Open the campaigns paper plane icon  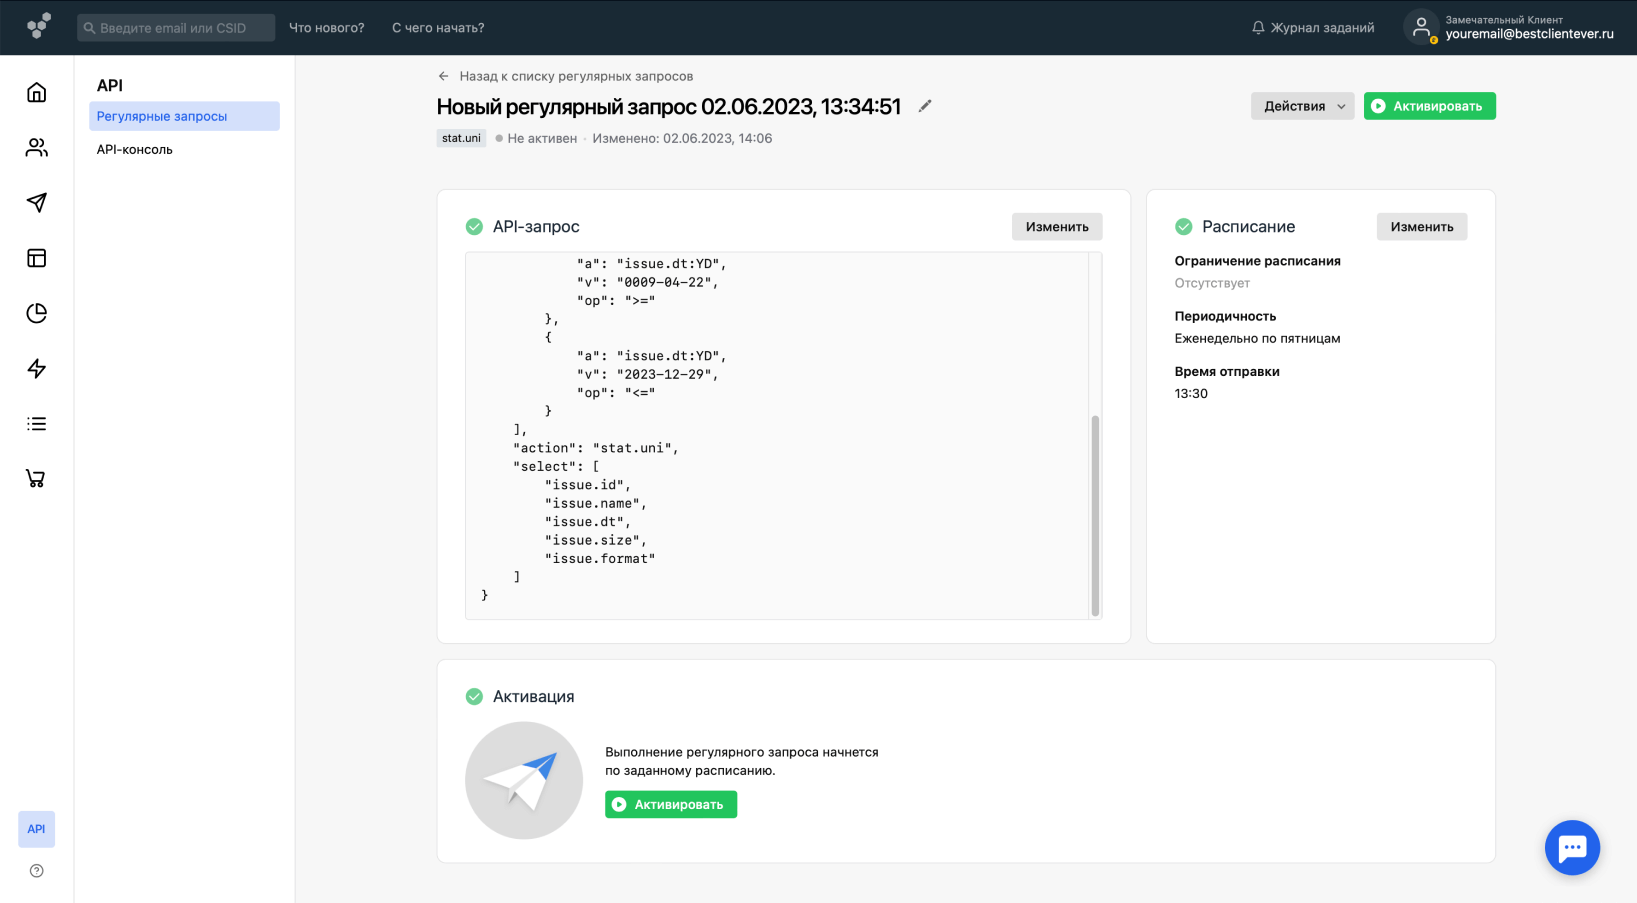36,202
